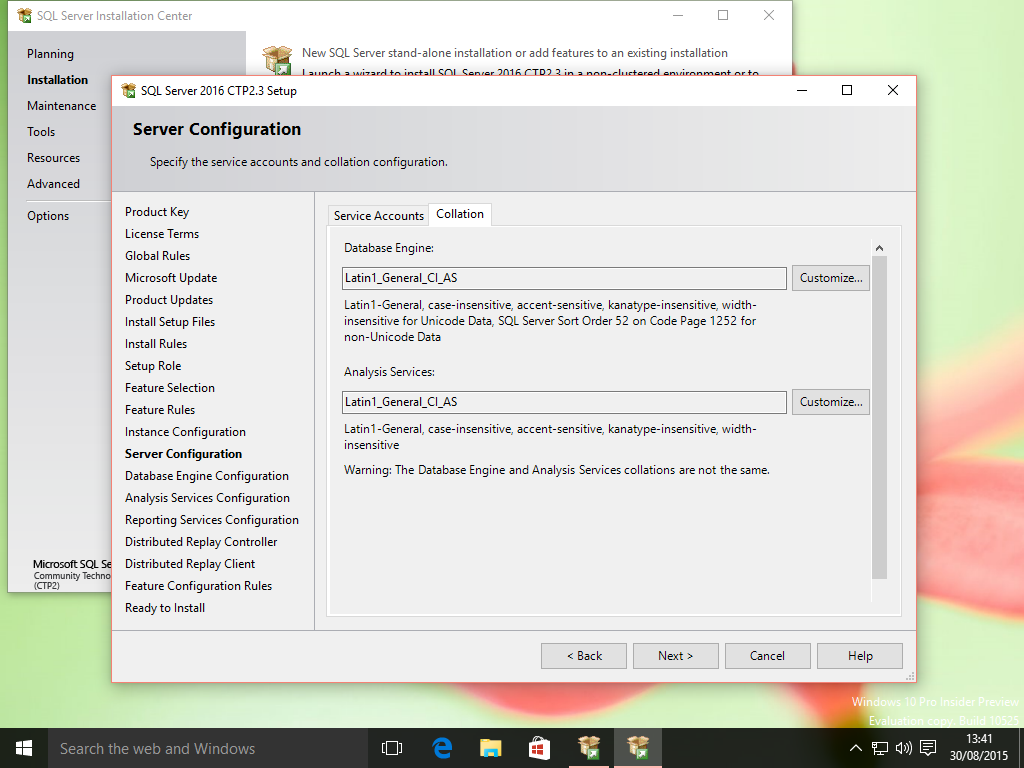Screen dimensions: 1024x768
Task: Open Task View from the taskbar
Action: [392, 747]
